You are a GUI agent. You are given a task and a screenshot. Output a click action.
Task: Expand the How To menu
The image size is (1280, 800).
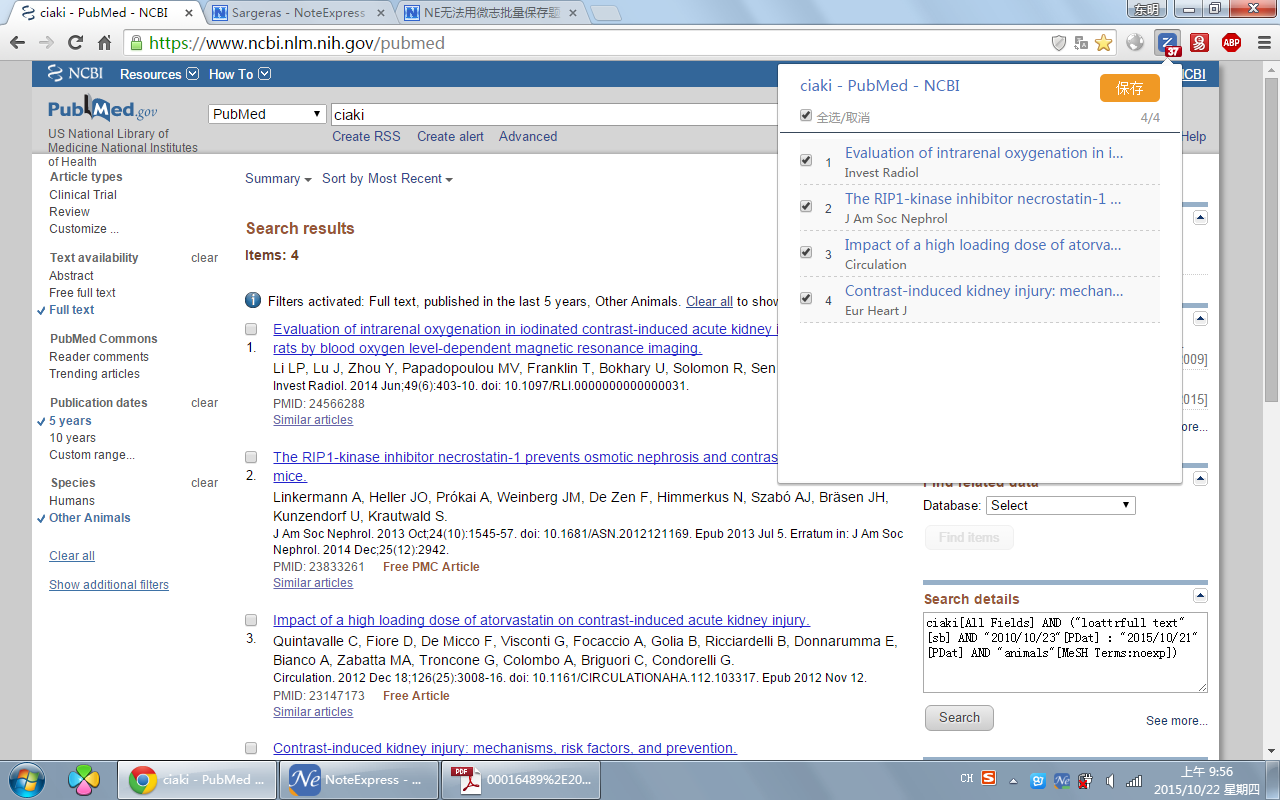click(x=239, y=74)
